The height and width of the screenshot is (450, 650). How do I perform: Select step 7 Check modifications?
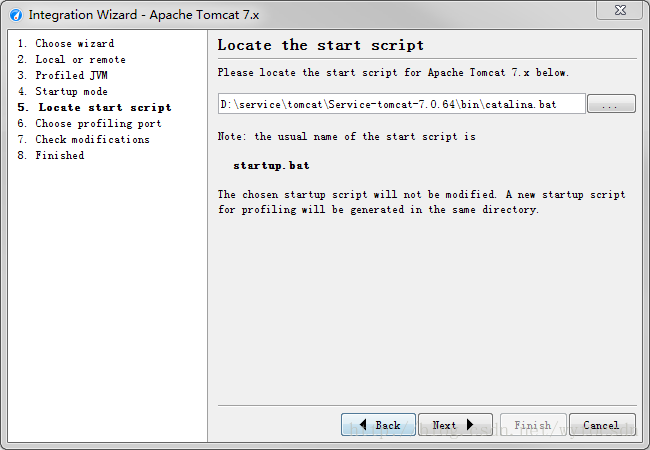click(x=83, y=140)
